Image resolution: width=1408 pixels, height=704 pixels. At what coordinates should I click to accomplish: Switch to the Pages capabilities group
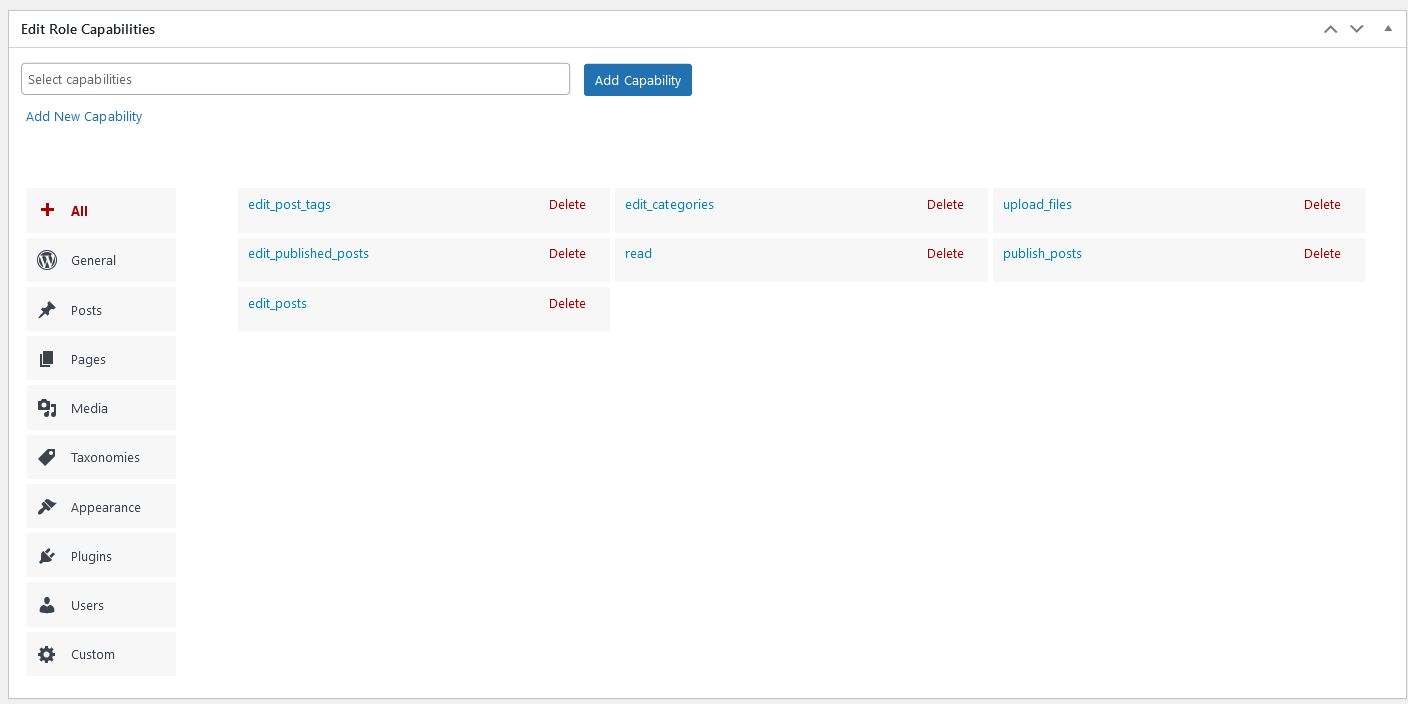pos(101,358)
